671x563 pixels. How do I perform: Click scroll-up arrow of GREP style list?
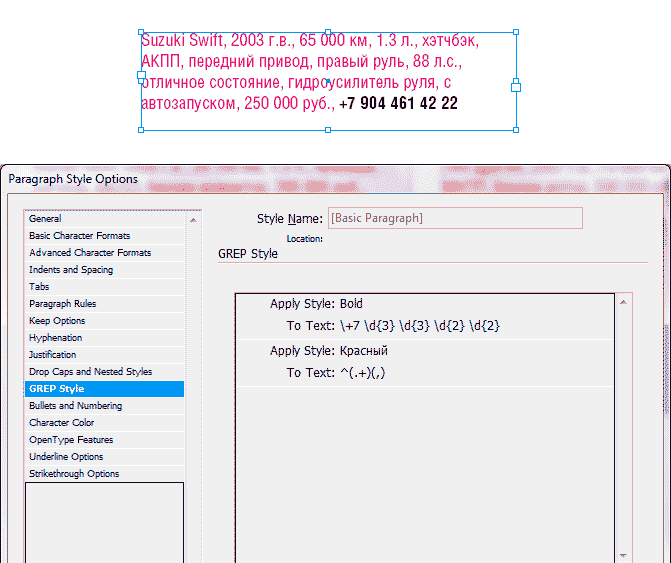point(623,302)
